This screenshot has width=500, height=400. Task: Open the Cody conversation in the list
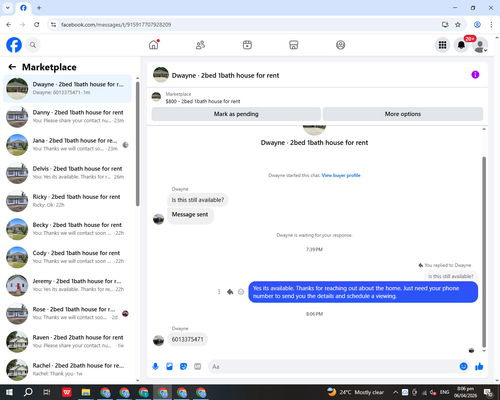tap(67, 257)
